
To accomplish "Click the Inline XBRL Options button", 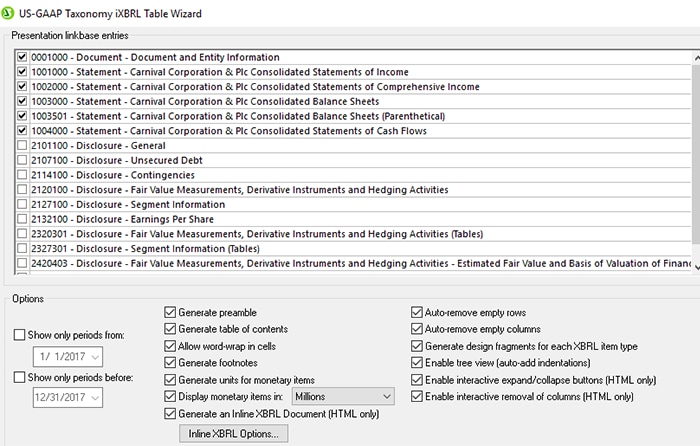I will point(234,434).
